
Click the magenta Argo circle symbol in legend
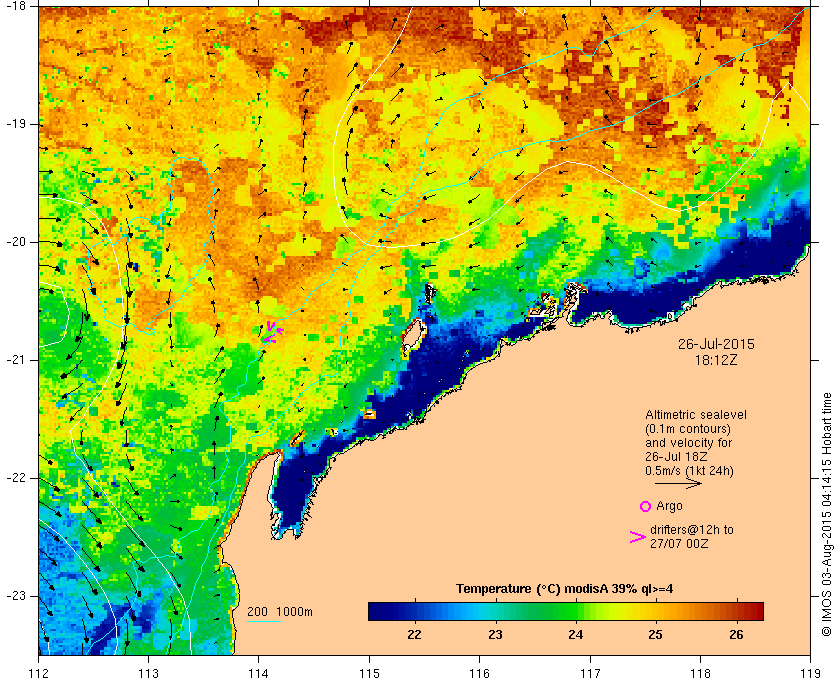pyautogui.click(x=645, y=506)
